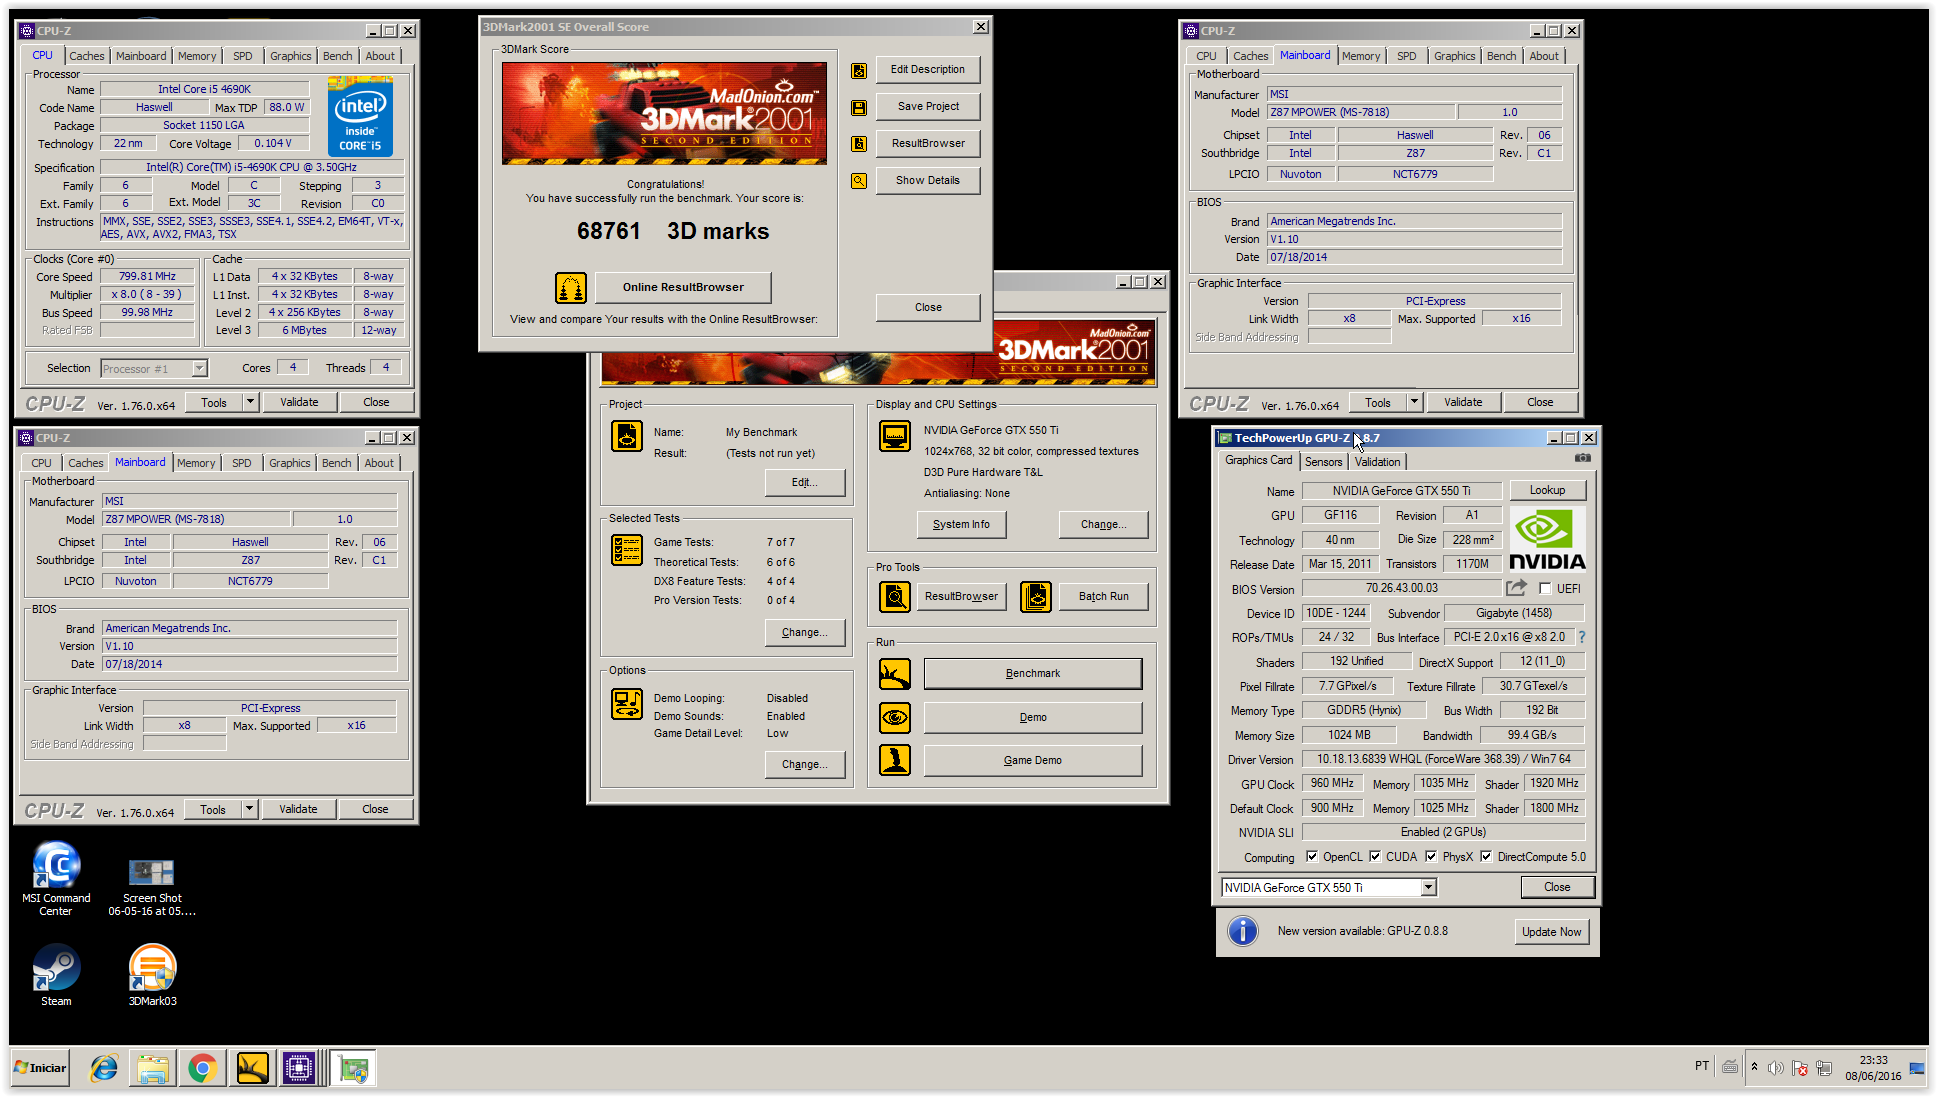
Task: Open Sensors tab in GPU-Z
Action: coord(1323,462)
